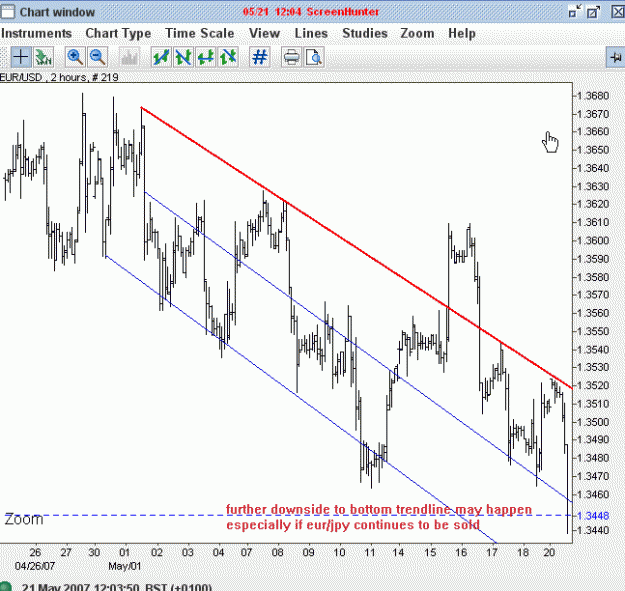Click the red upper trendline
This screenshot has height=591, width=625.
357,247
